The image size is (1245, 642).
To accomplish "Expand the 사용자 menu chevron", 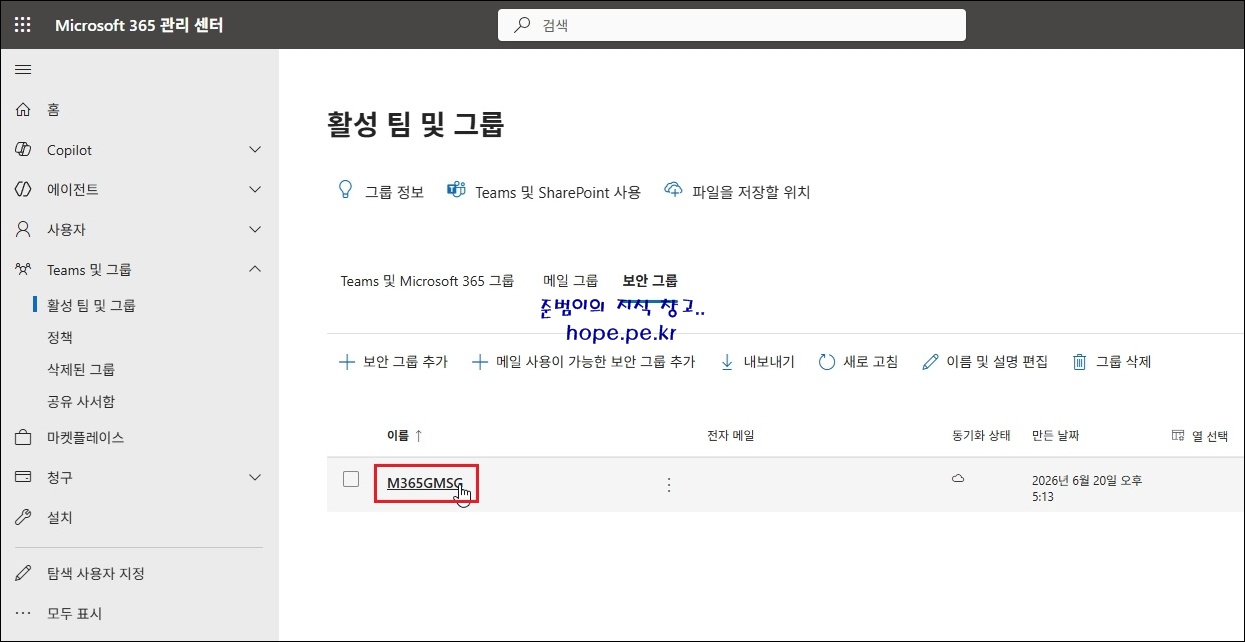I will 255,229.
